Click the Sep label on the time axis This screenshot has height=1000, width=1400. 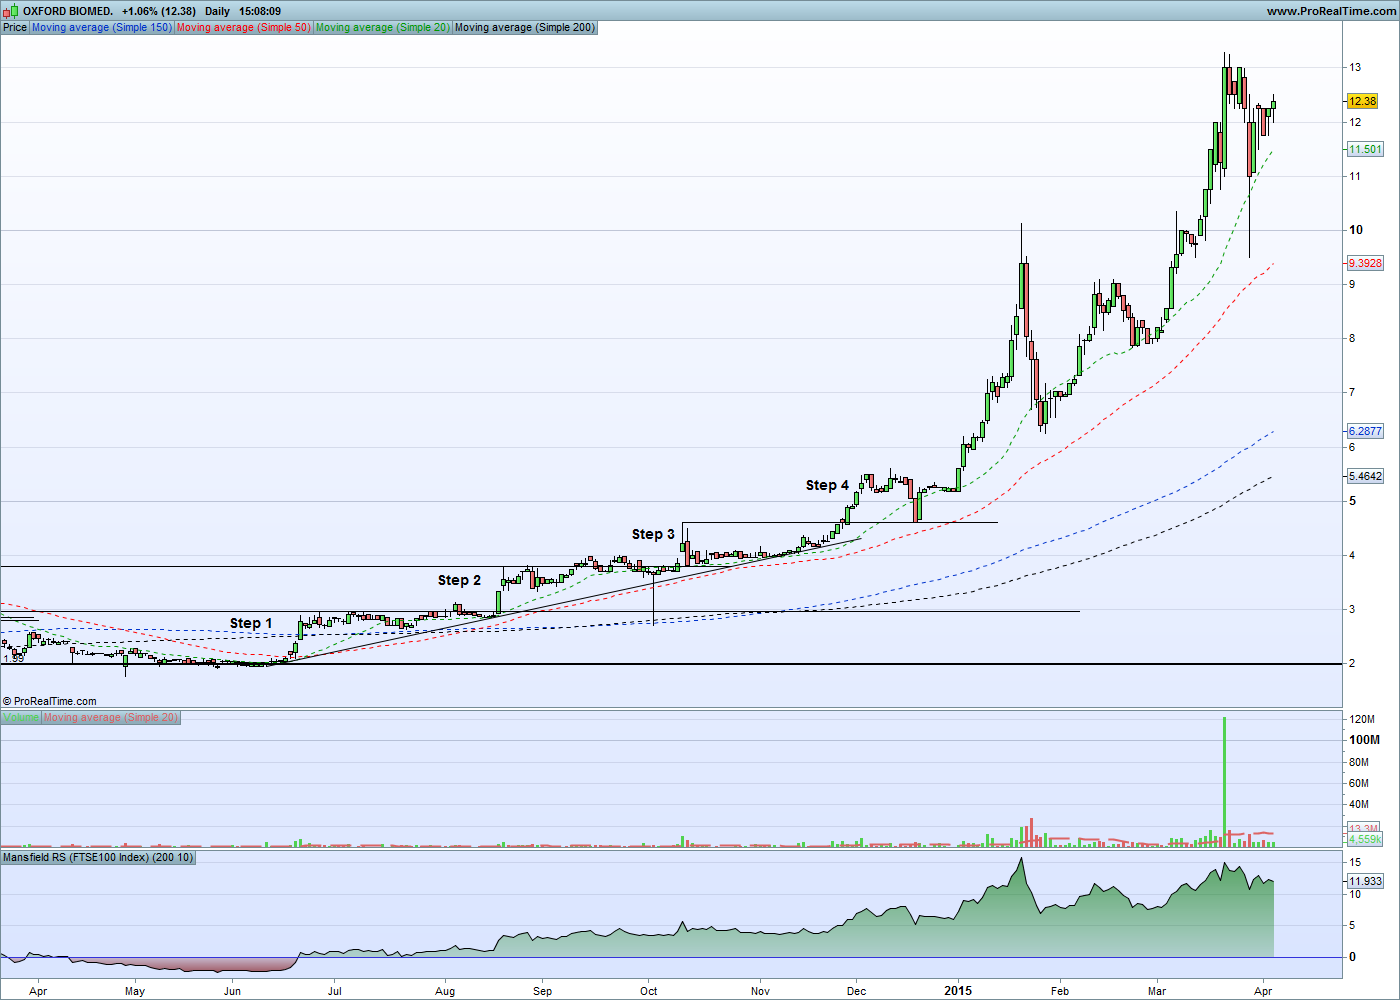click(542, 991)
